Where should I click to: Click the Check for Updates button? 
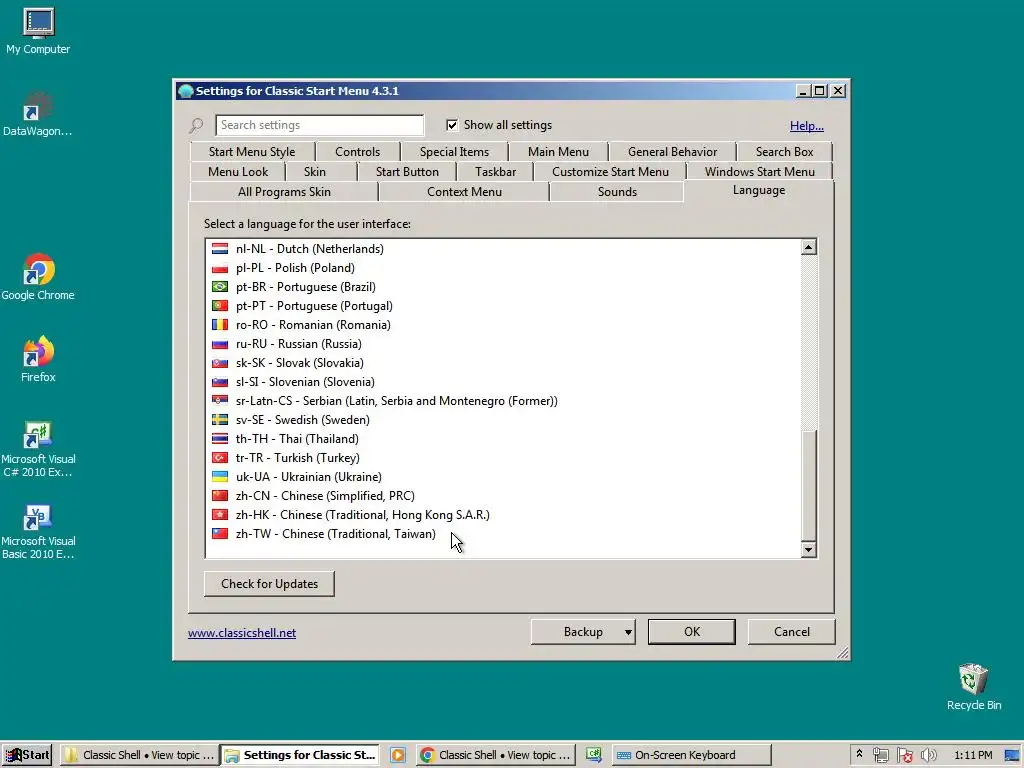pos(269,584)
